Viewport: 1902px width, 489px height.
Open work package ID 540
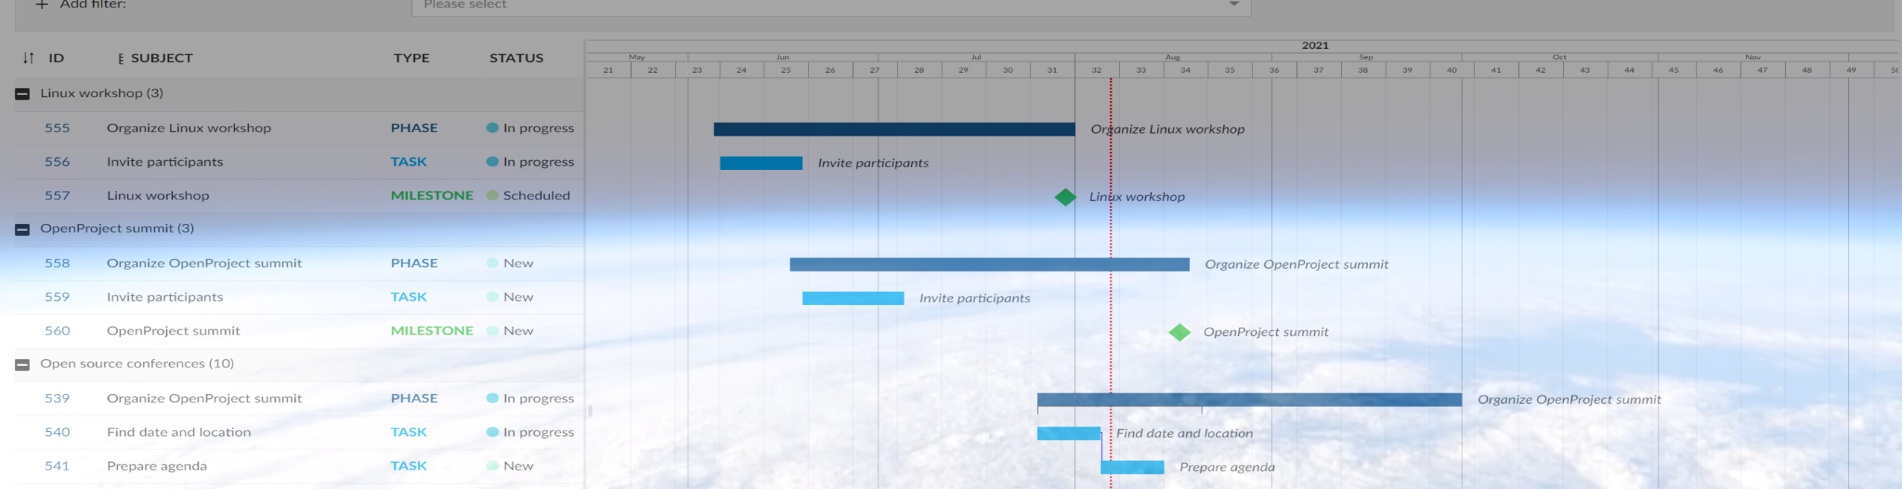coord(57,432)
